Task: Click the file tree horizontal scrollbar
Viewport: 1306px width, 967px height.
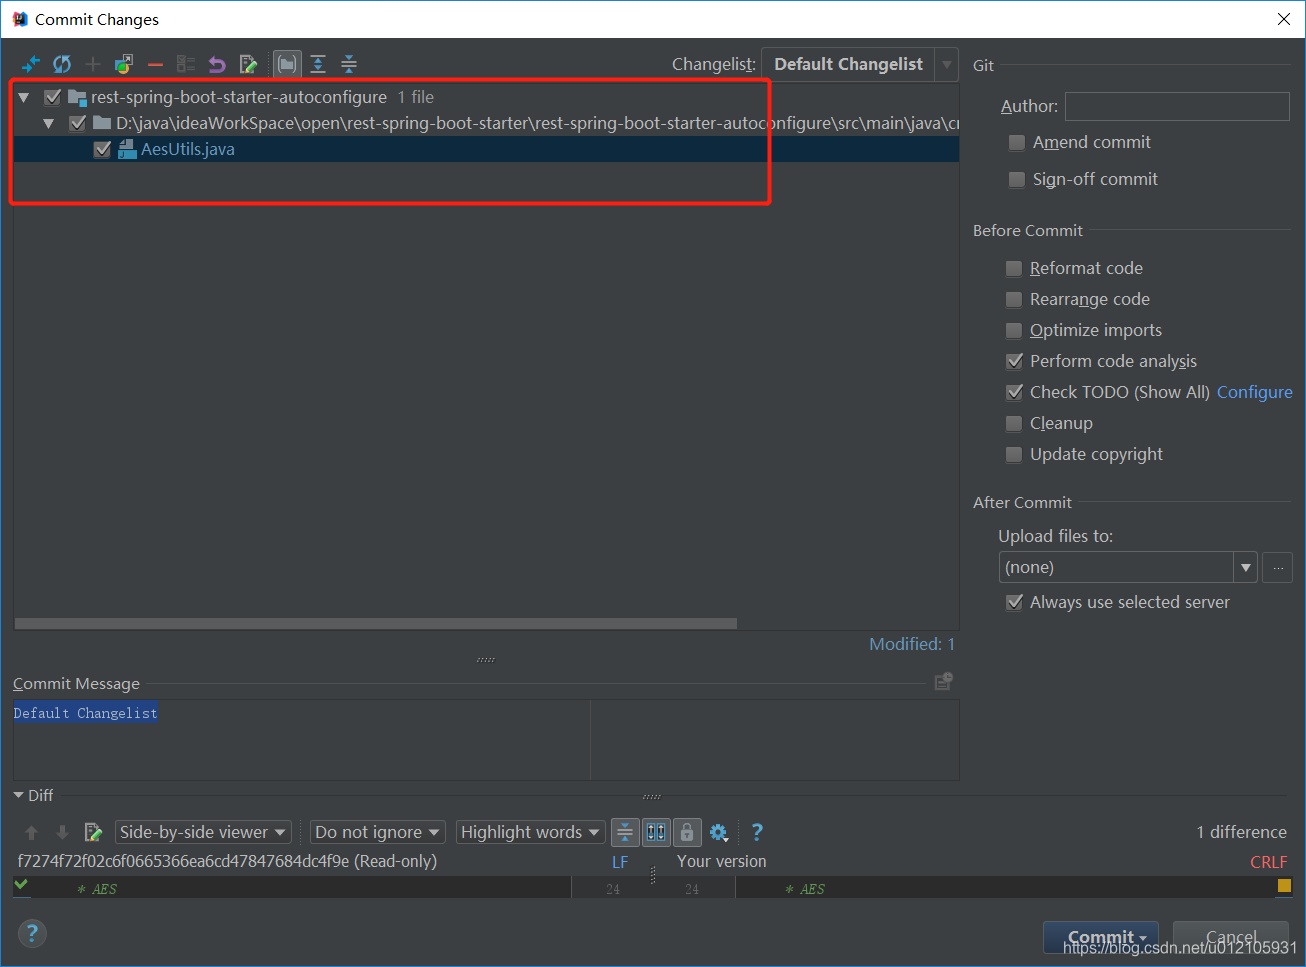Action: (x=376, y=623)
